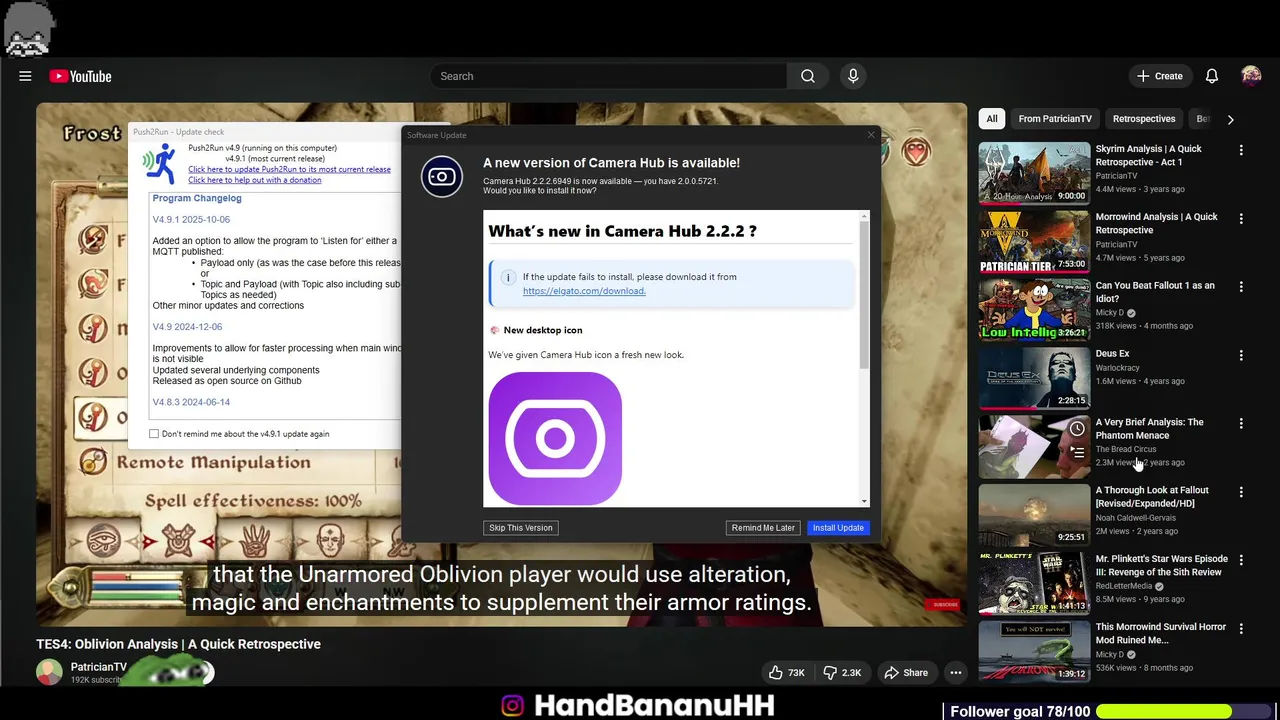Open options for A Very Brief Analysis video
The image size is (1280, 720).
pos(1241,424)
